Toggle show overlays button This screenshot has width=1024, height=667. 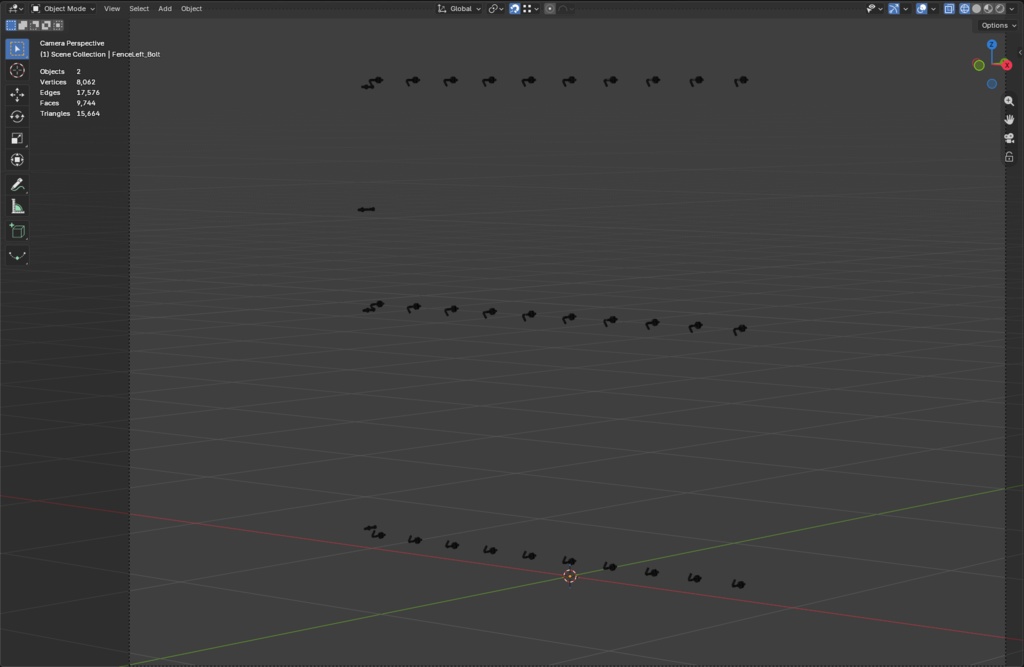point(921,8)
